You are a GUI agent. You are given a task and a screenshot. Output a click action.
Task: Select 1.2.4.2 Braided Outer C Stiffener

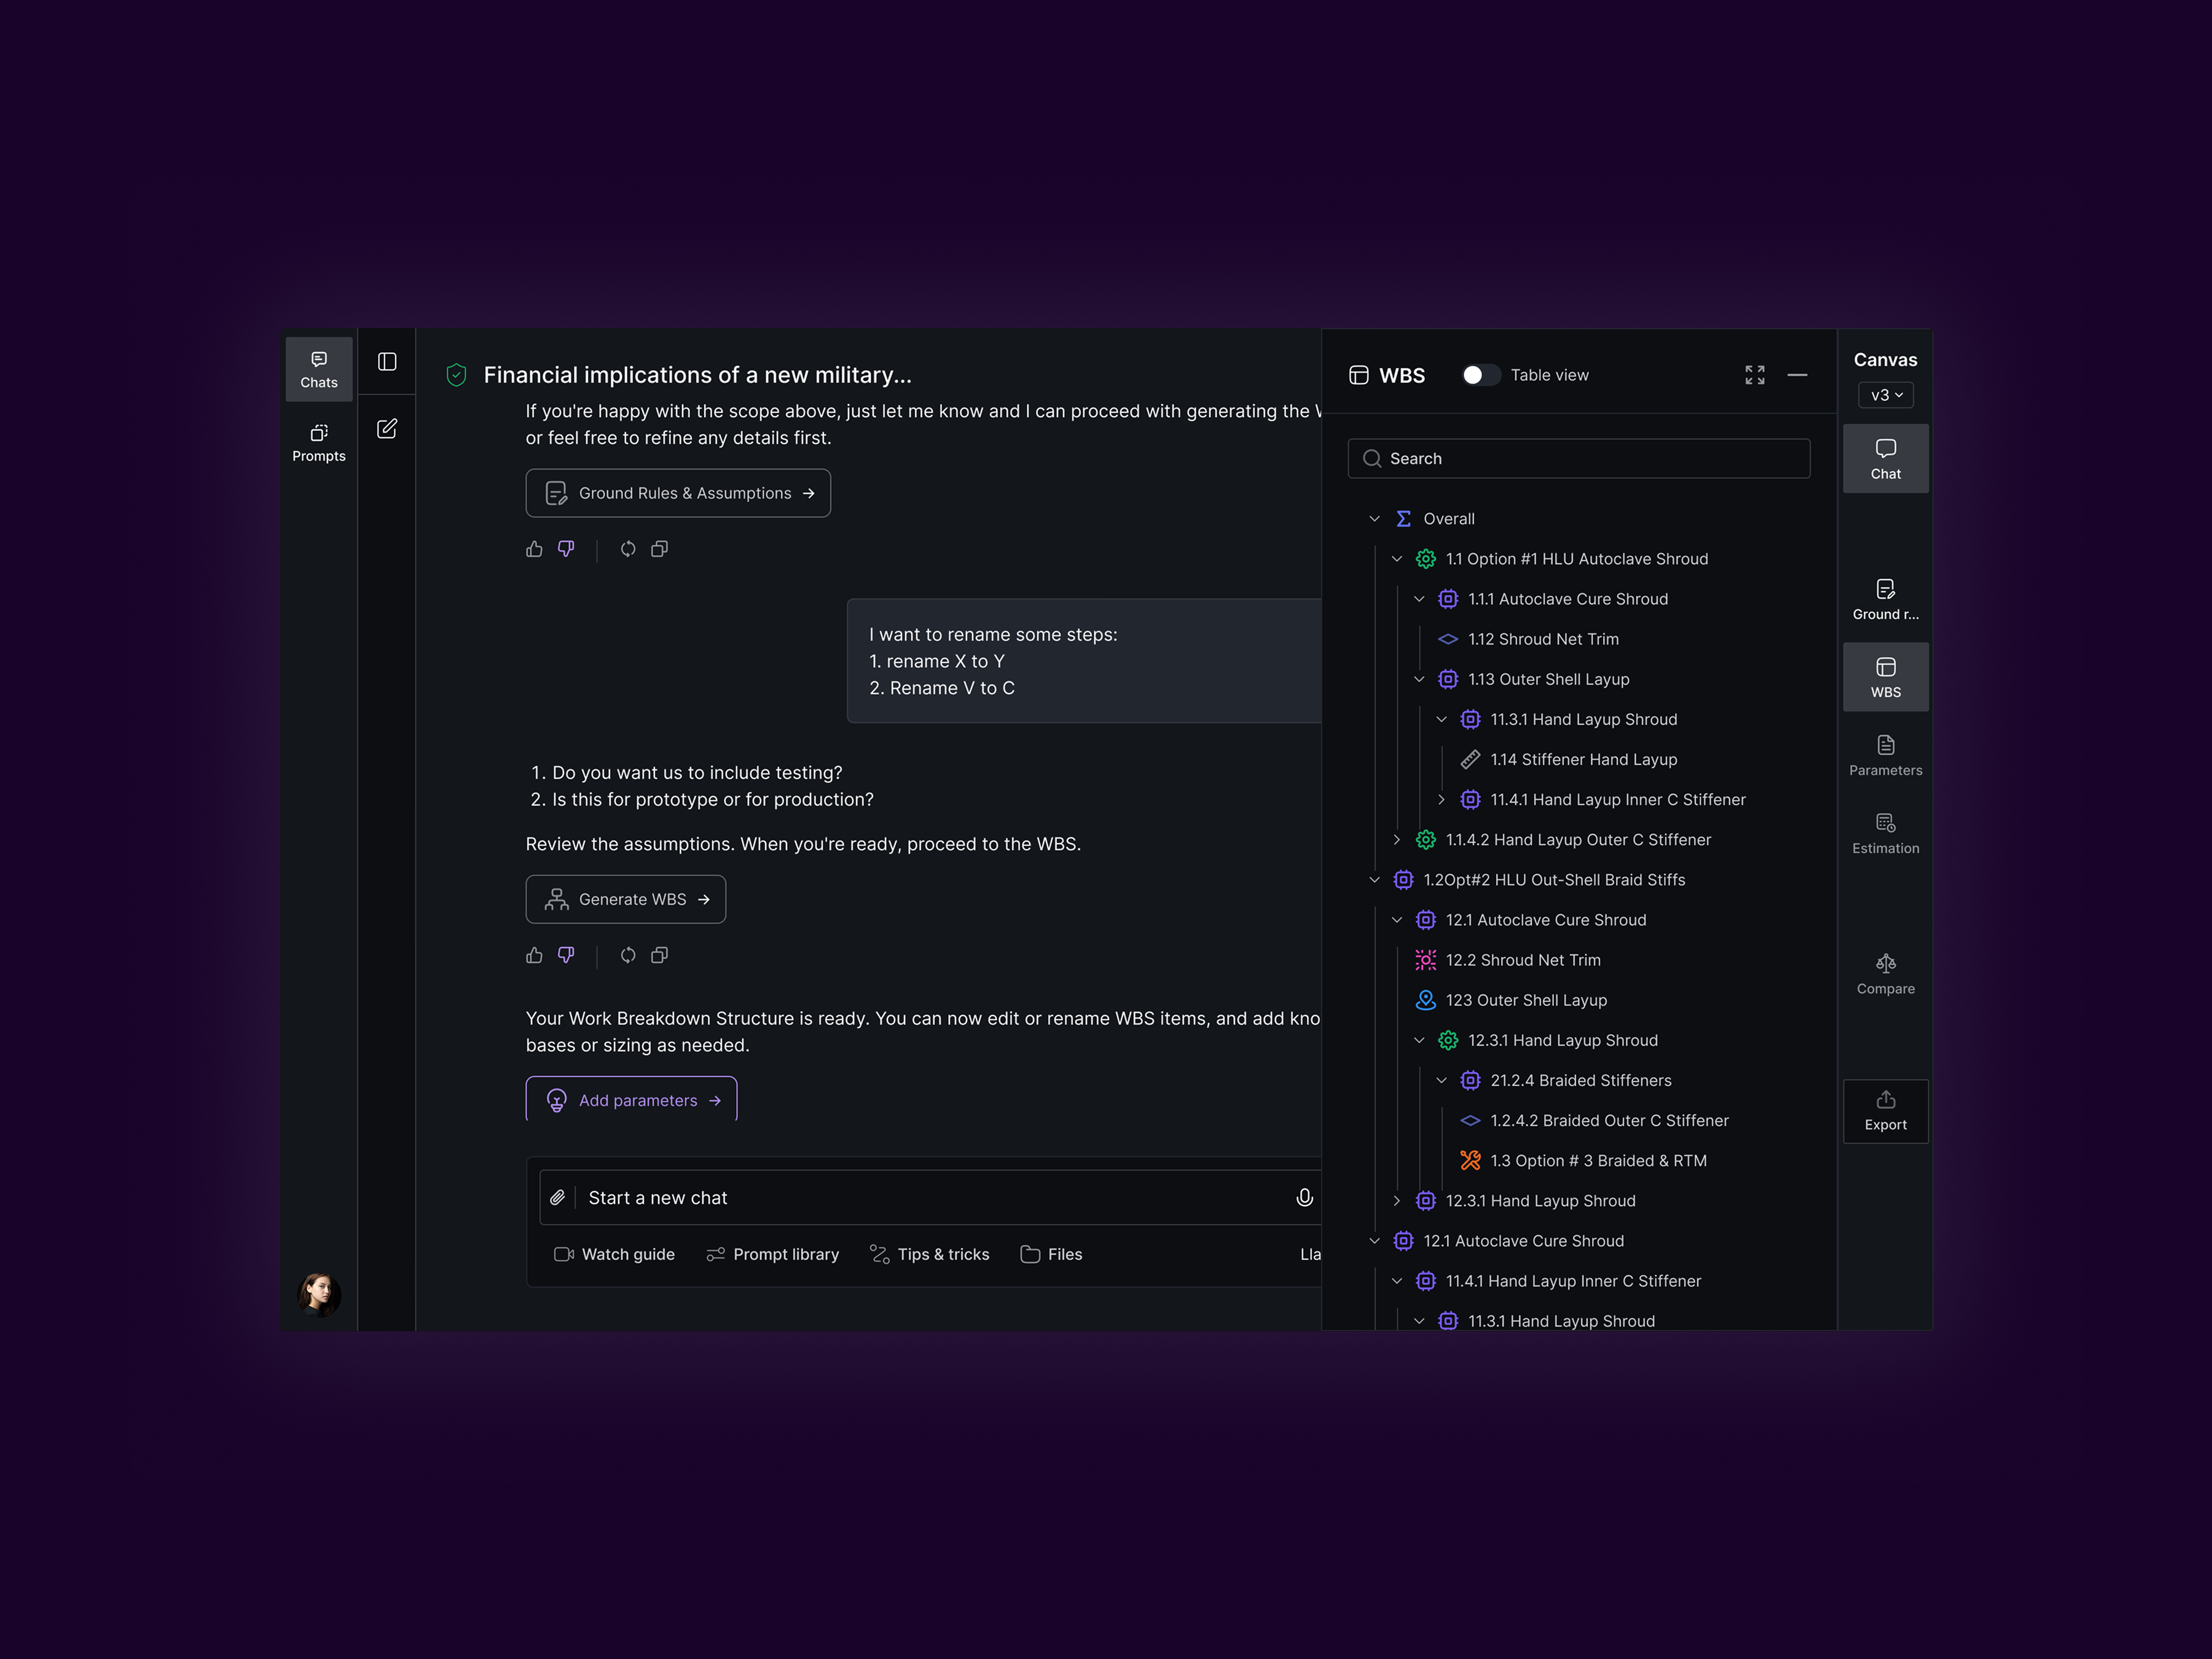point(1609,1120)
